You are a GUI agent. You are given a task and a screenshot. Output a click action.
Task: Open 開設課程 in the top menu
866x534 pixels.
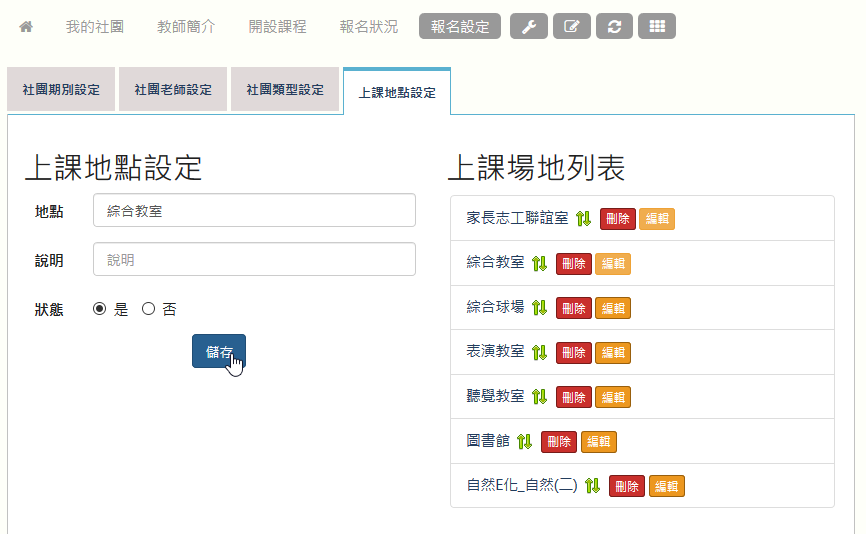pos(277,27)
